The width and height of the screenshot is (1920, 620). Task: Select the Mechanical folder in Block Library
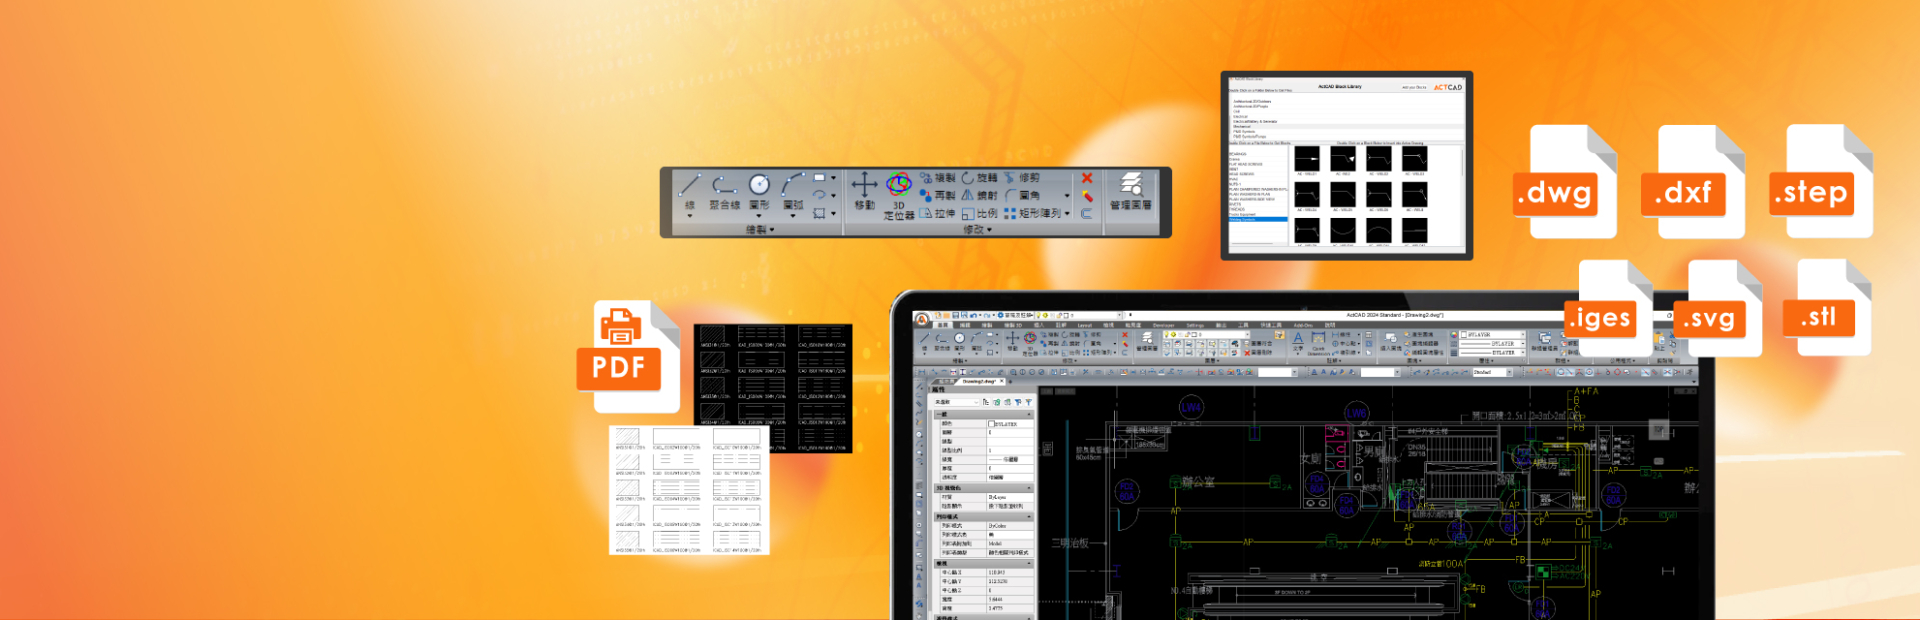click(1242, 126)
